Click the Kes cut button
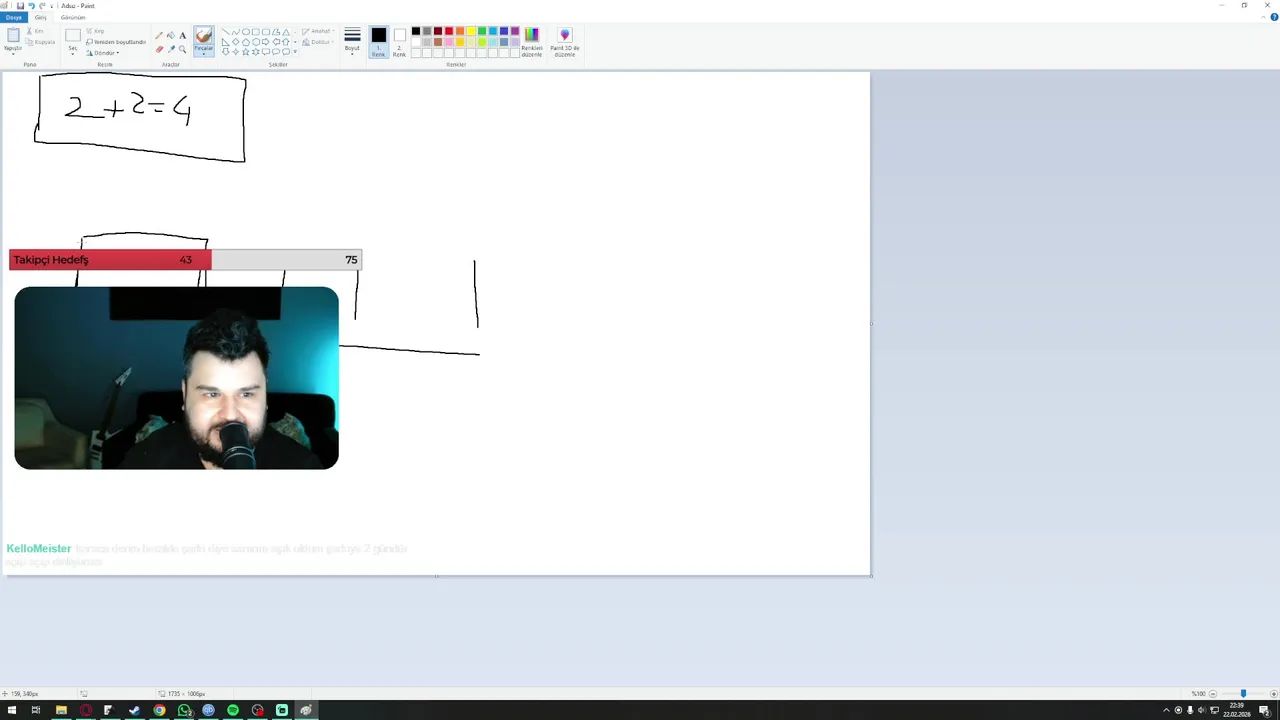This screenshot has height=720, width=1280. pyautogui.click(x=35, y=31)
